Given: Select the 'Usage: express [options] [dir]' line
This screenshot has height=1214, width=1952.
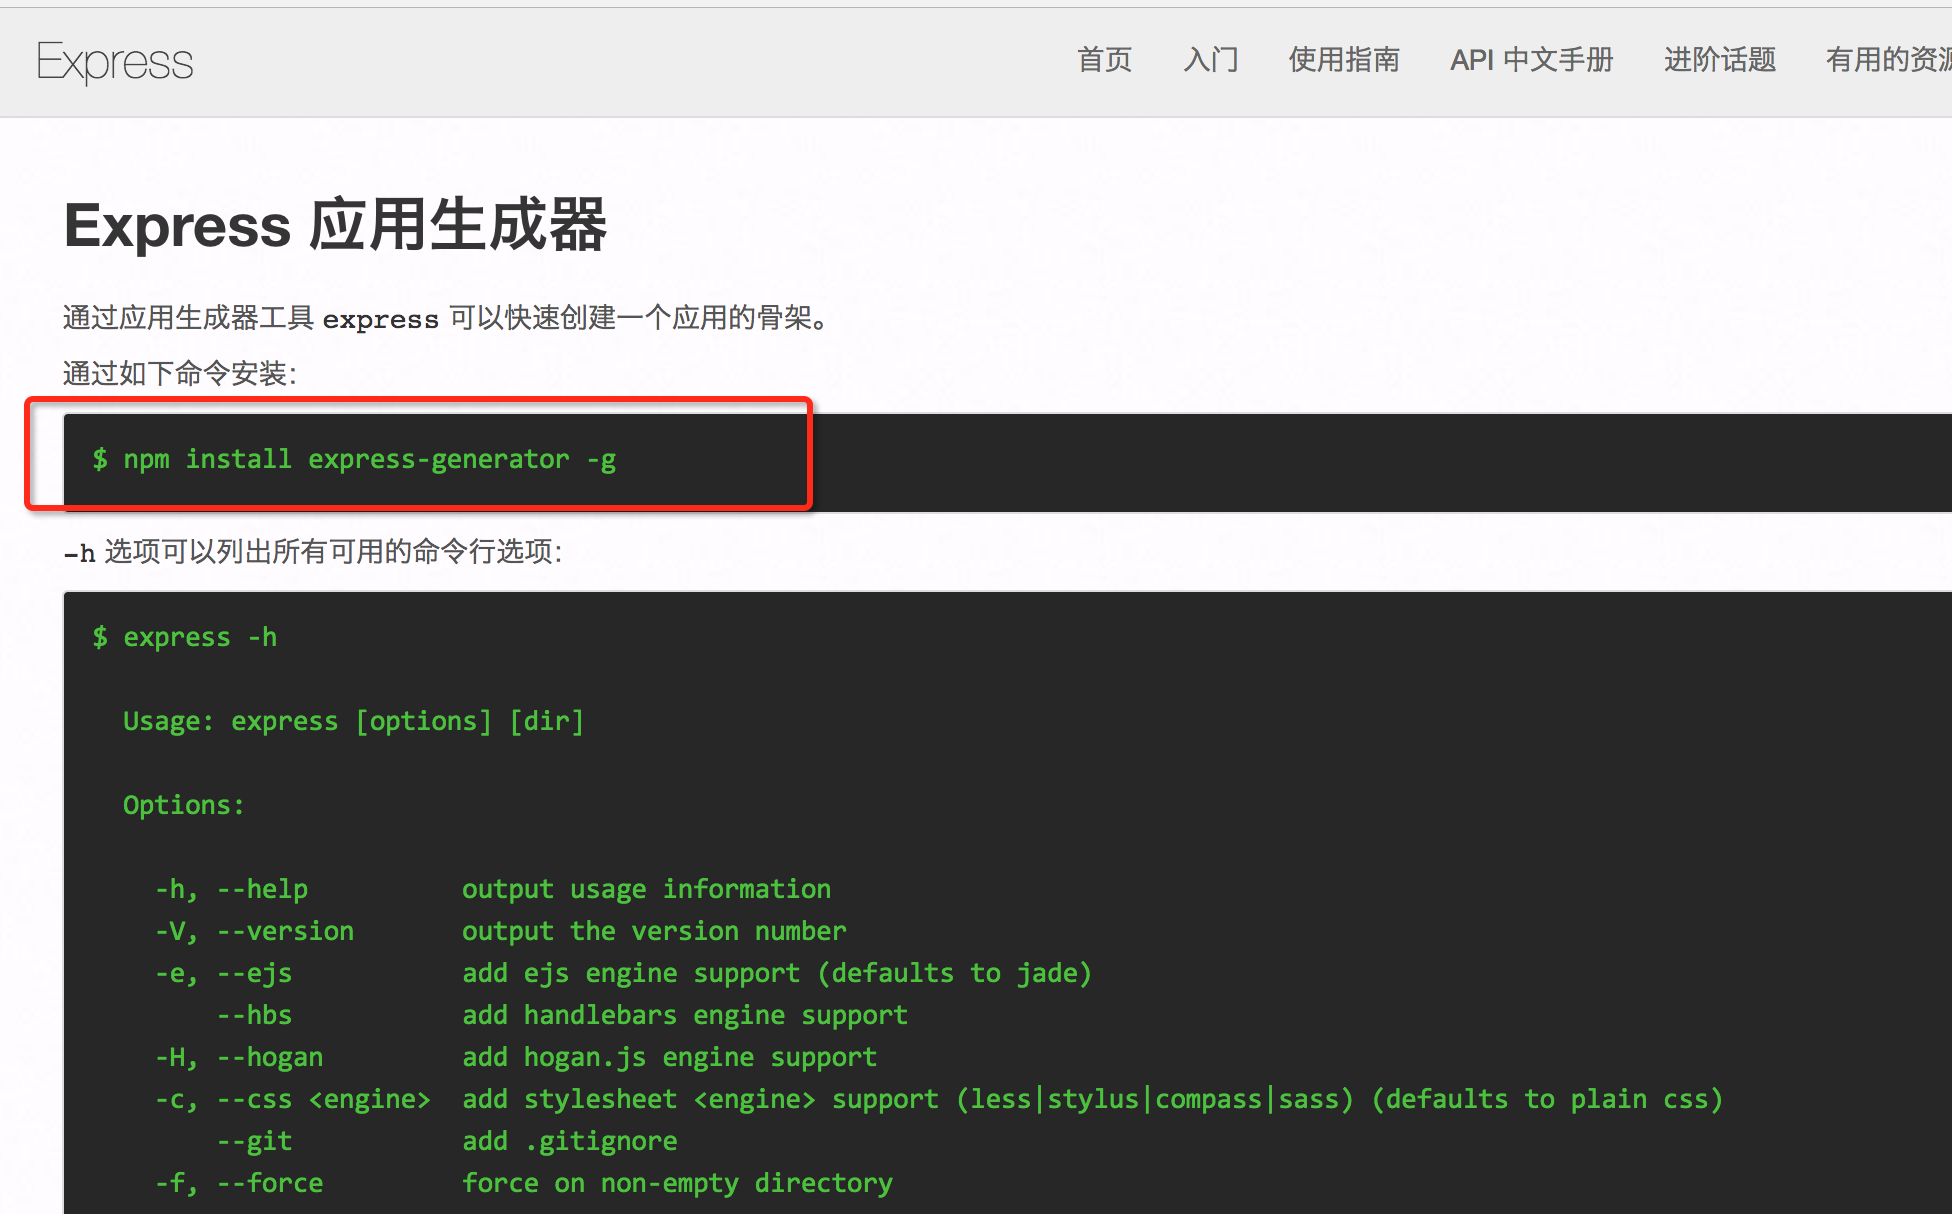Looking at the screenshot, I should point(353,721).
